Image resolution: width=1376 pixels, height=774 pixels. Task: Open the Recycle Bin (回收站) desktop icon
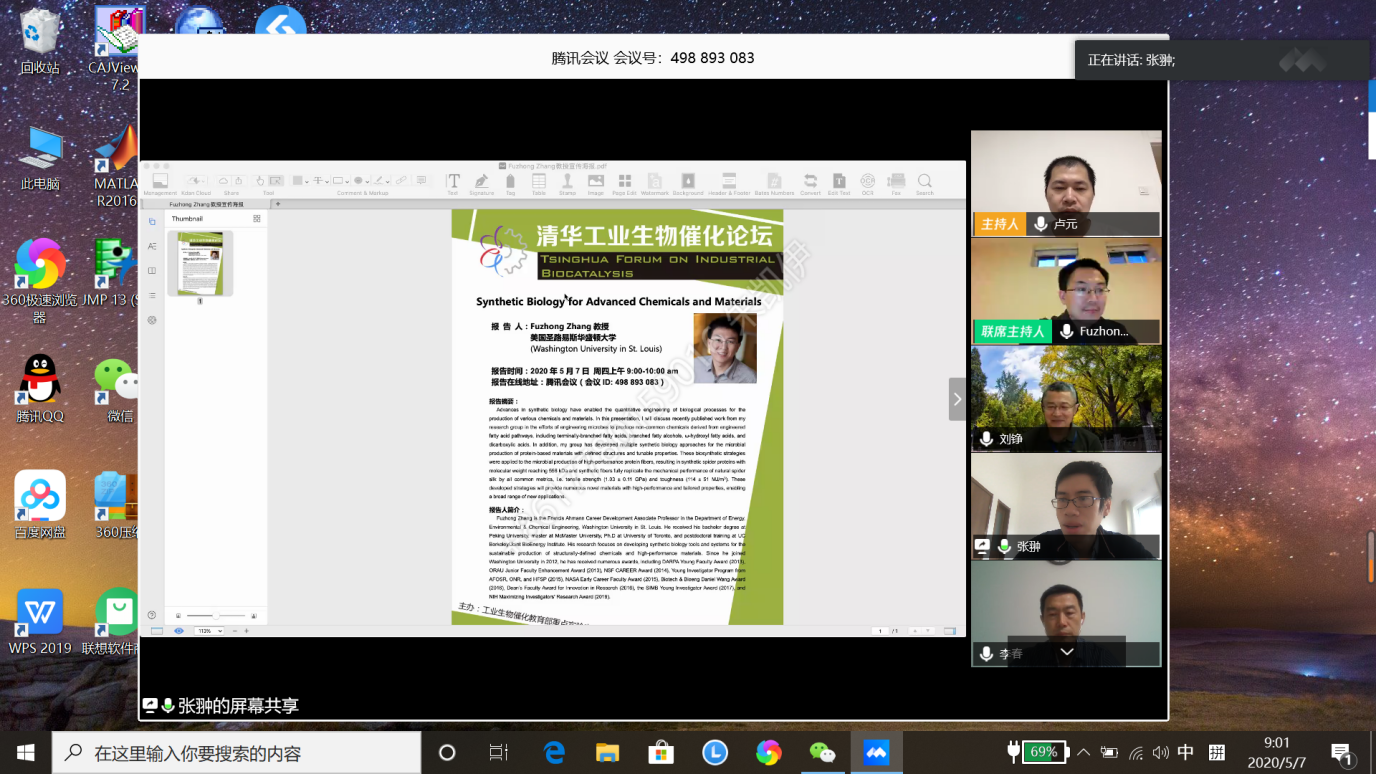click(40, 40)
